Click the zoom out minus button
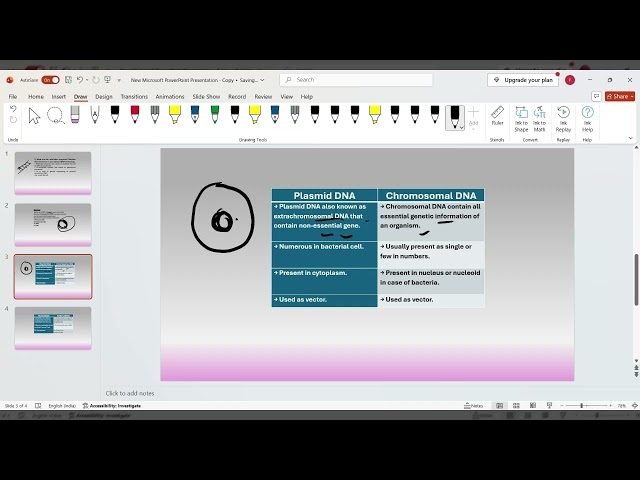Screen dimensions: 640x480 [x=562, y=406]
